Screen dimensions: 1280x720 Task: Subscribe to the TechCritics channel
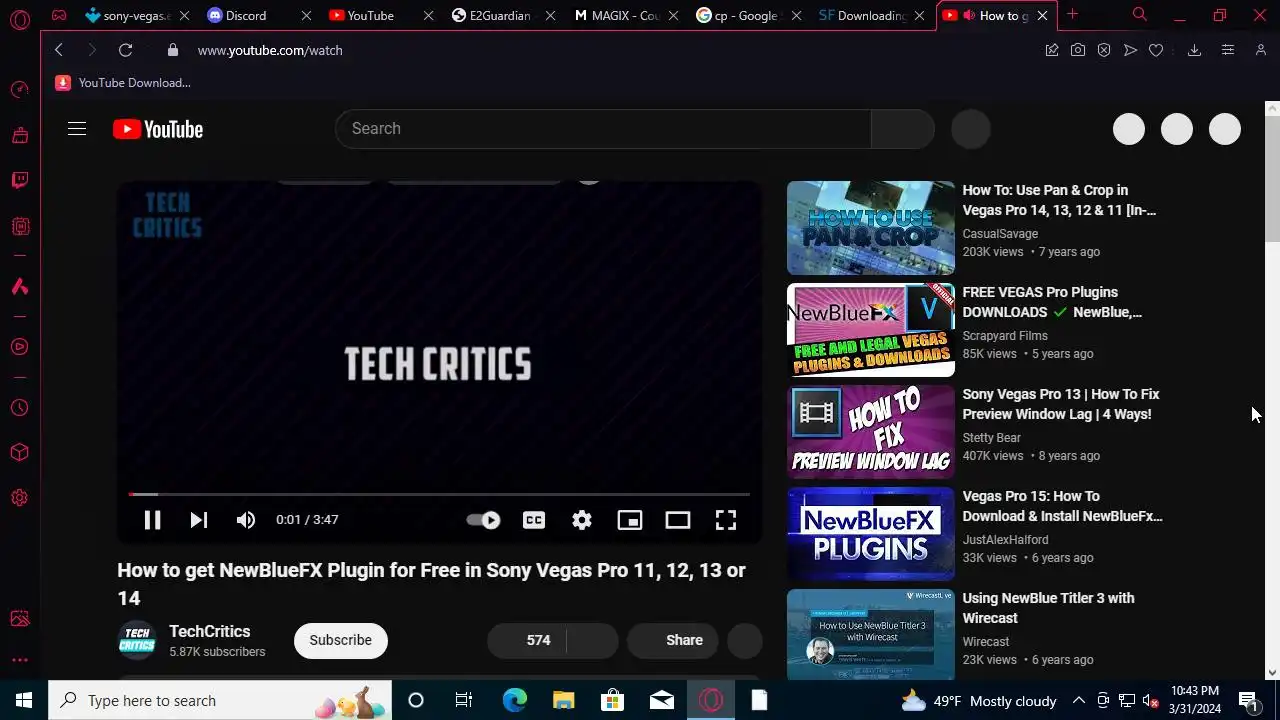click(340, 640)
